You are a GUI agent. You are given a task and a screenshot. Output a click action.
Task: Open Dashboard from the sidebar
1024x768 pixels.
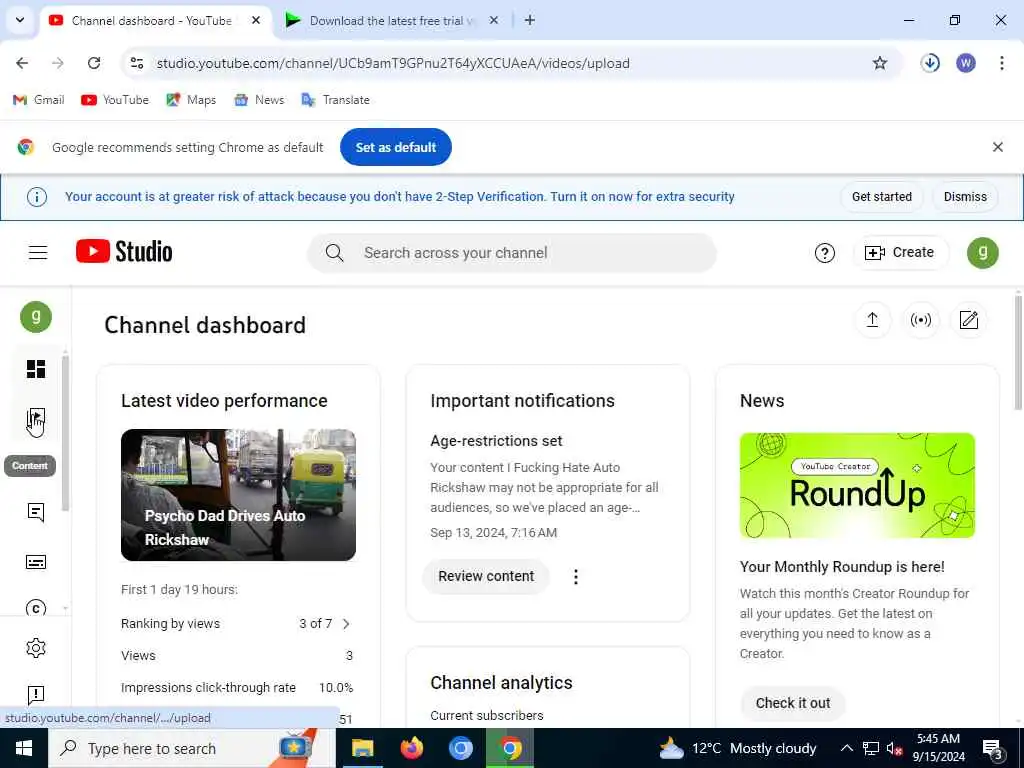click(36, 369)
